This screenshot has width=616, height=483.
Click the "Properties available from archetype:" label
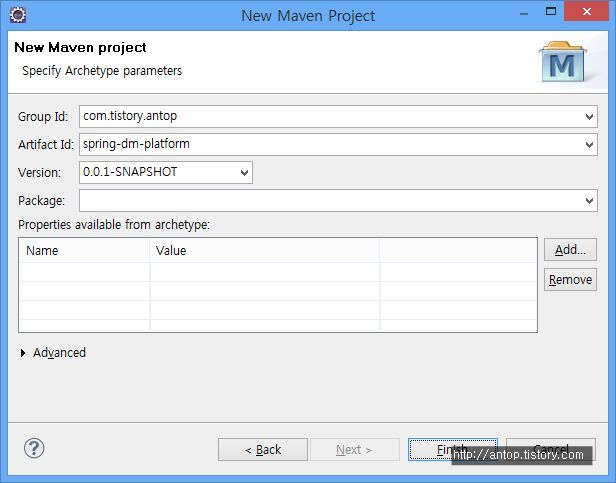click(114, 225)
